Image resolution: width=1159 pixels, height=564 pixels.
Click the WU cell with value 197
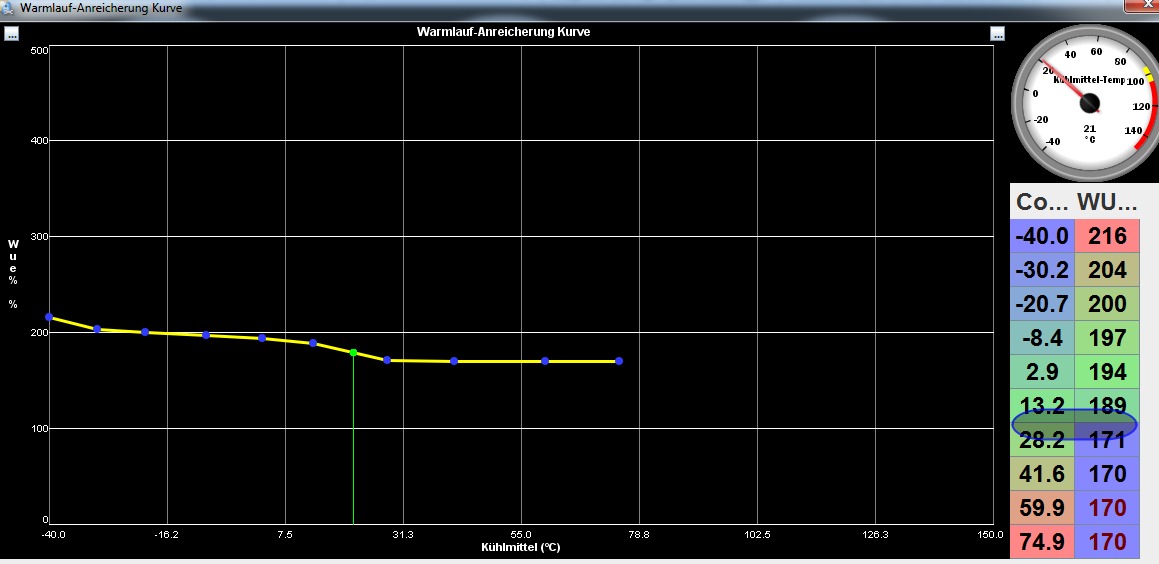click(1107, 338)
